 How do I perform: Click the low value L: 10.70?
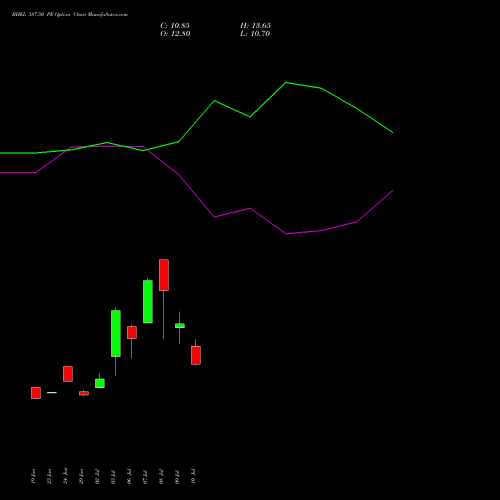tap(255, 34)
